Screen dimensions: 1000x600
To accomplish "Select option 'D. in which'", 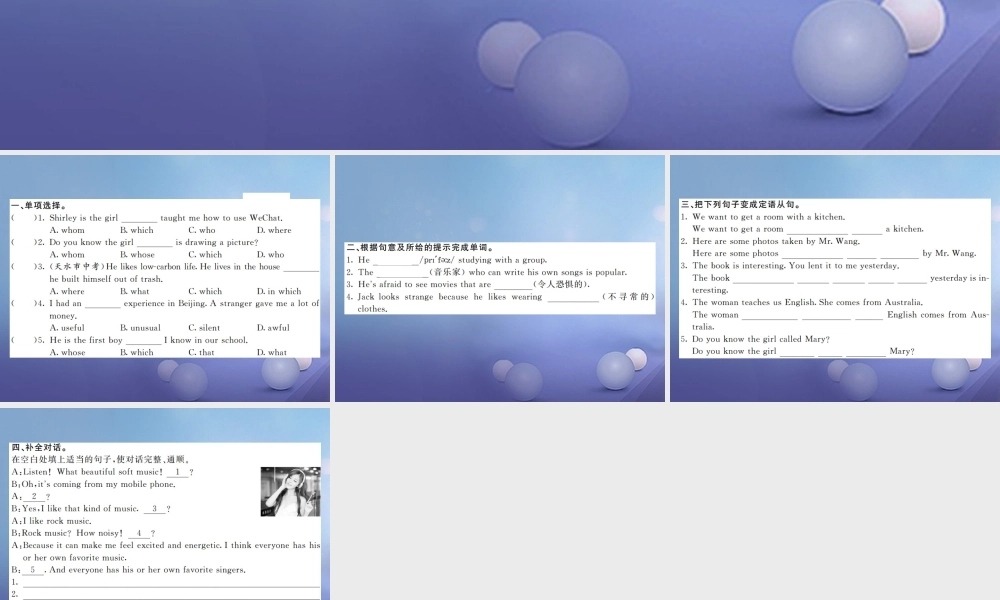I will pos(279,291).
